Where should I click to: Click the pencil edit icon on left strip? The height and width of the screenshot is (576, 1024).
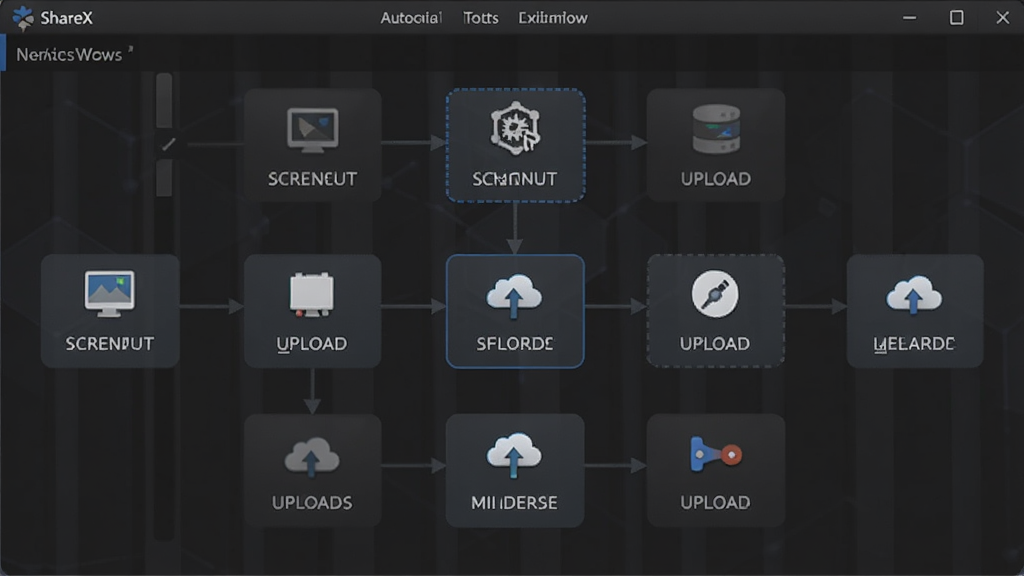(168, 144)
